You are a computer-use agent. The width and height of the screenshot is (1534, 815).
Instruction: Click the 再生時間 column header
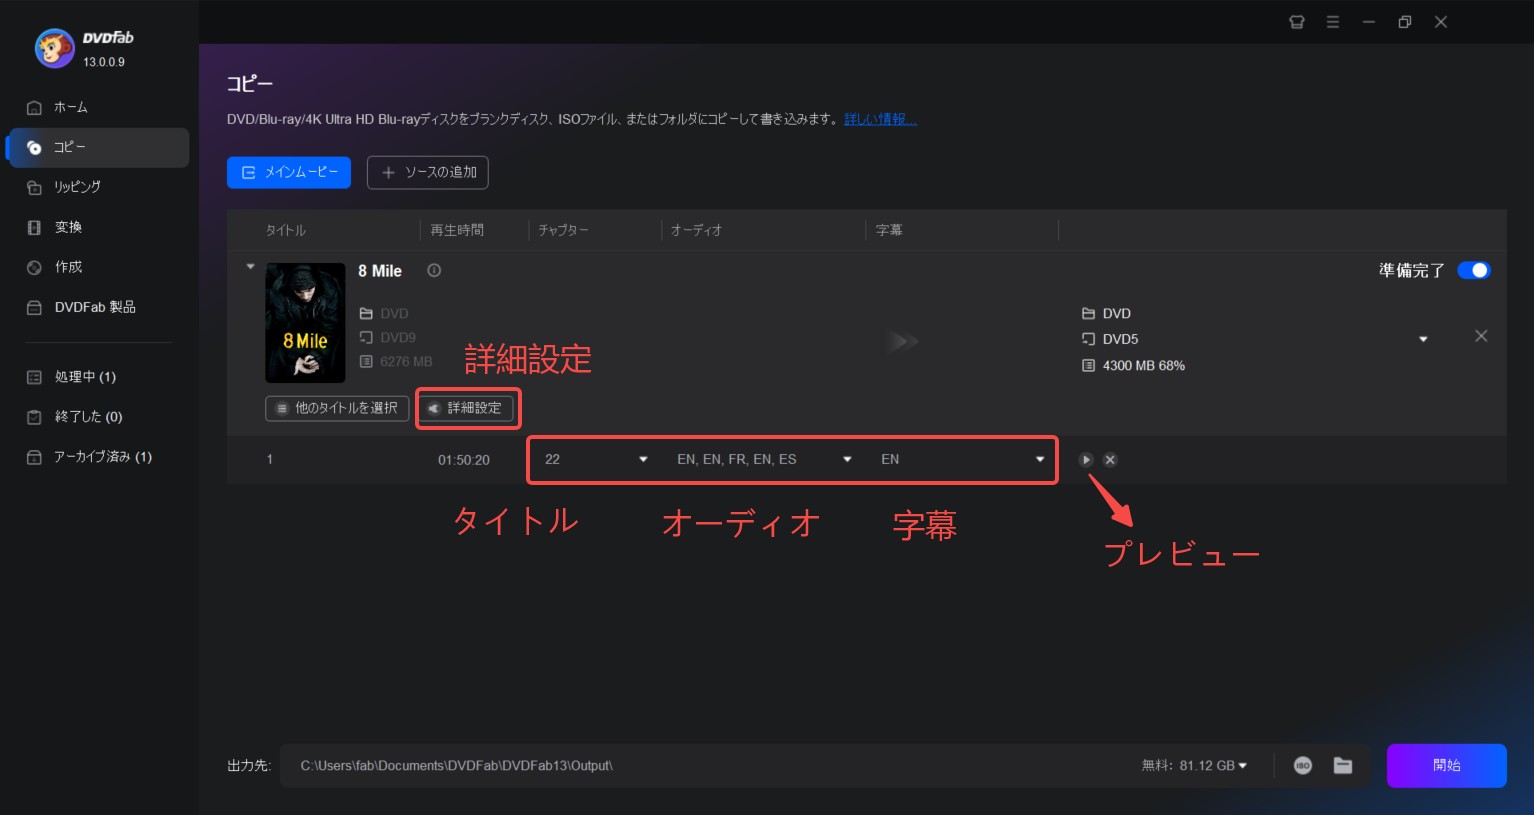coord(457,230)
